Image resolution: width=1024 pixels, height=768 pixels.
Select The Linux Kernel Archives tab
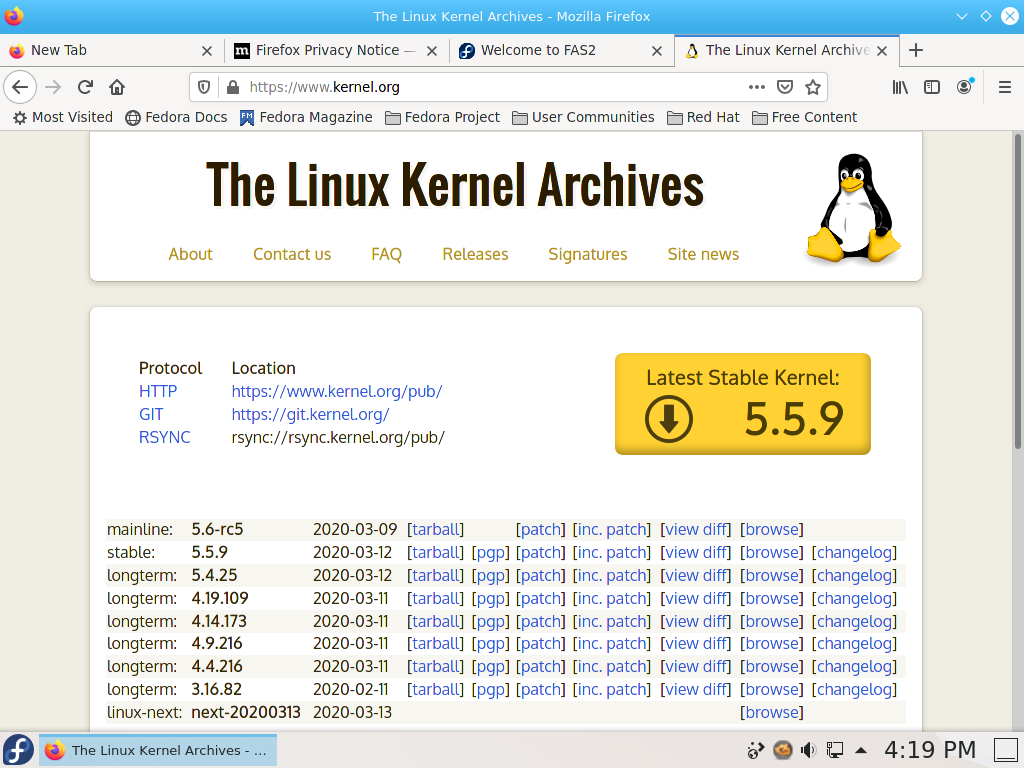(786, 50)
